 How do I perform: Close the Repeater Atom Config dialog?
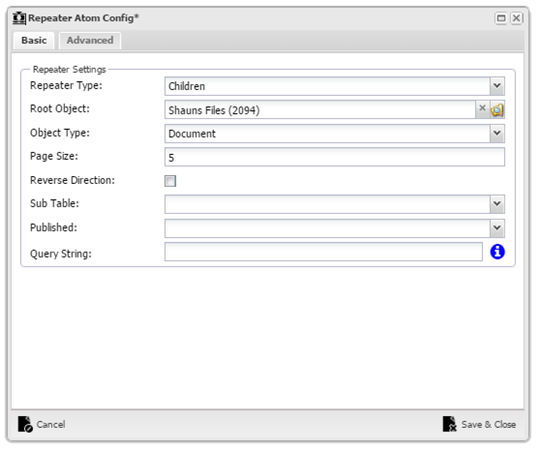click(x=516, y=18)
